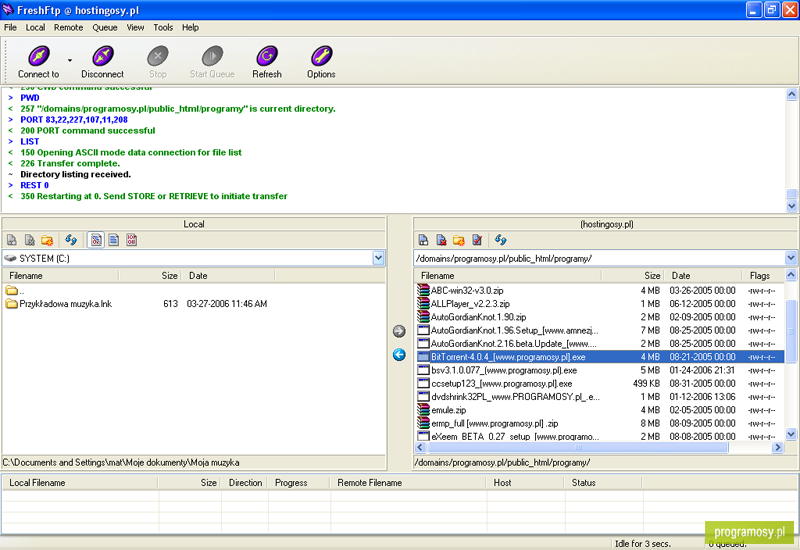Select dvdshrink32PL file in remote list
800x550 pixels.
599,396
